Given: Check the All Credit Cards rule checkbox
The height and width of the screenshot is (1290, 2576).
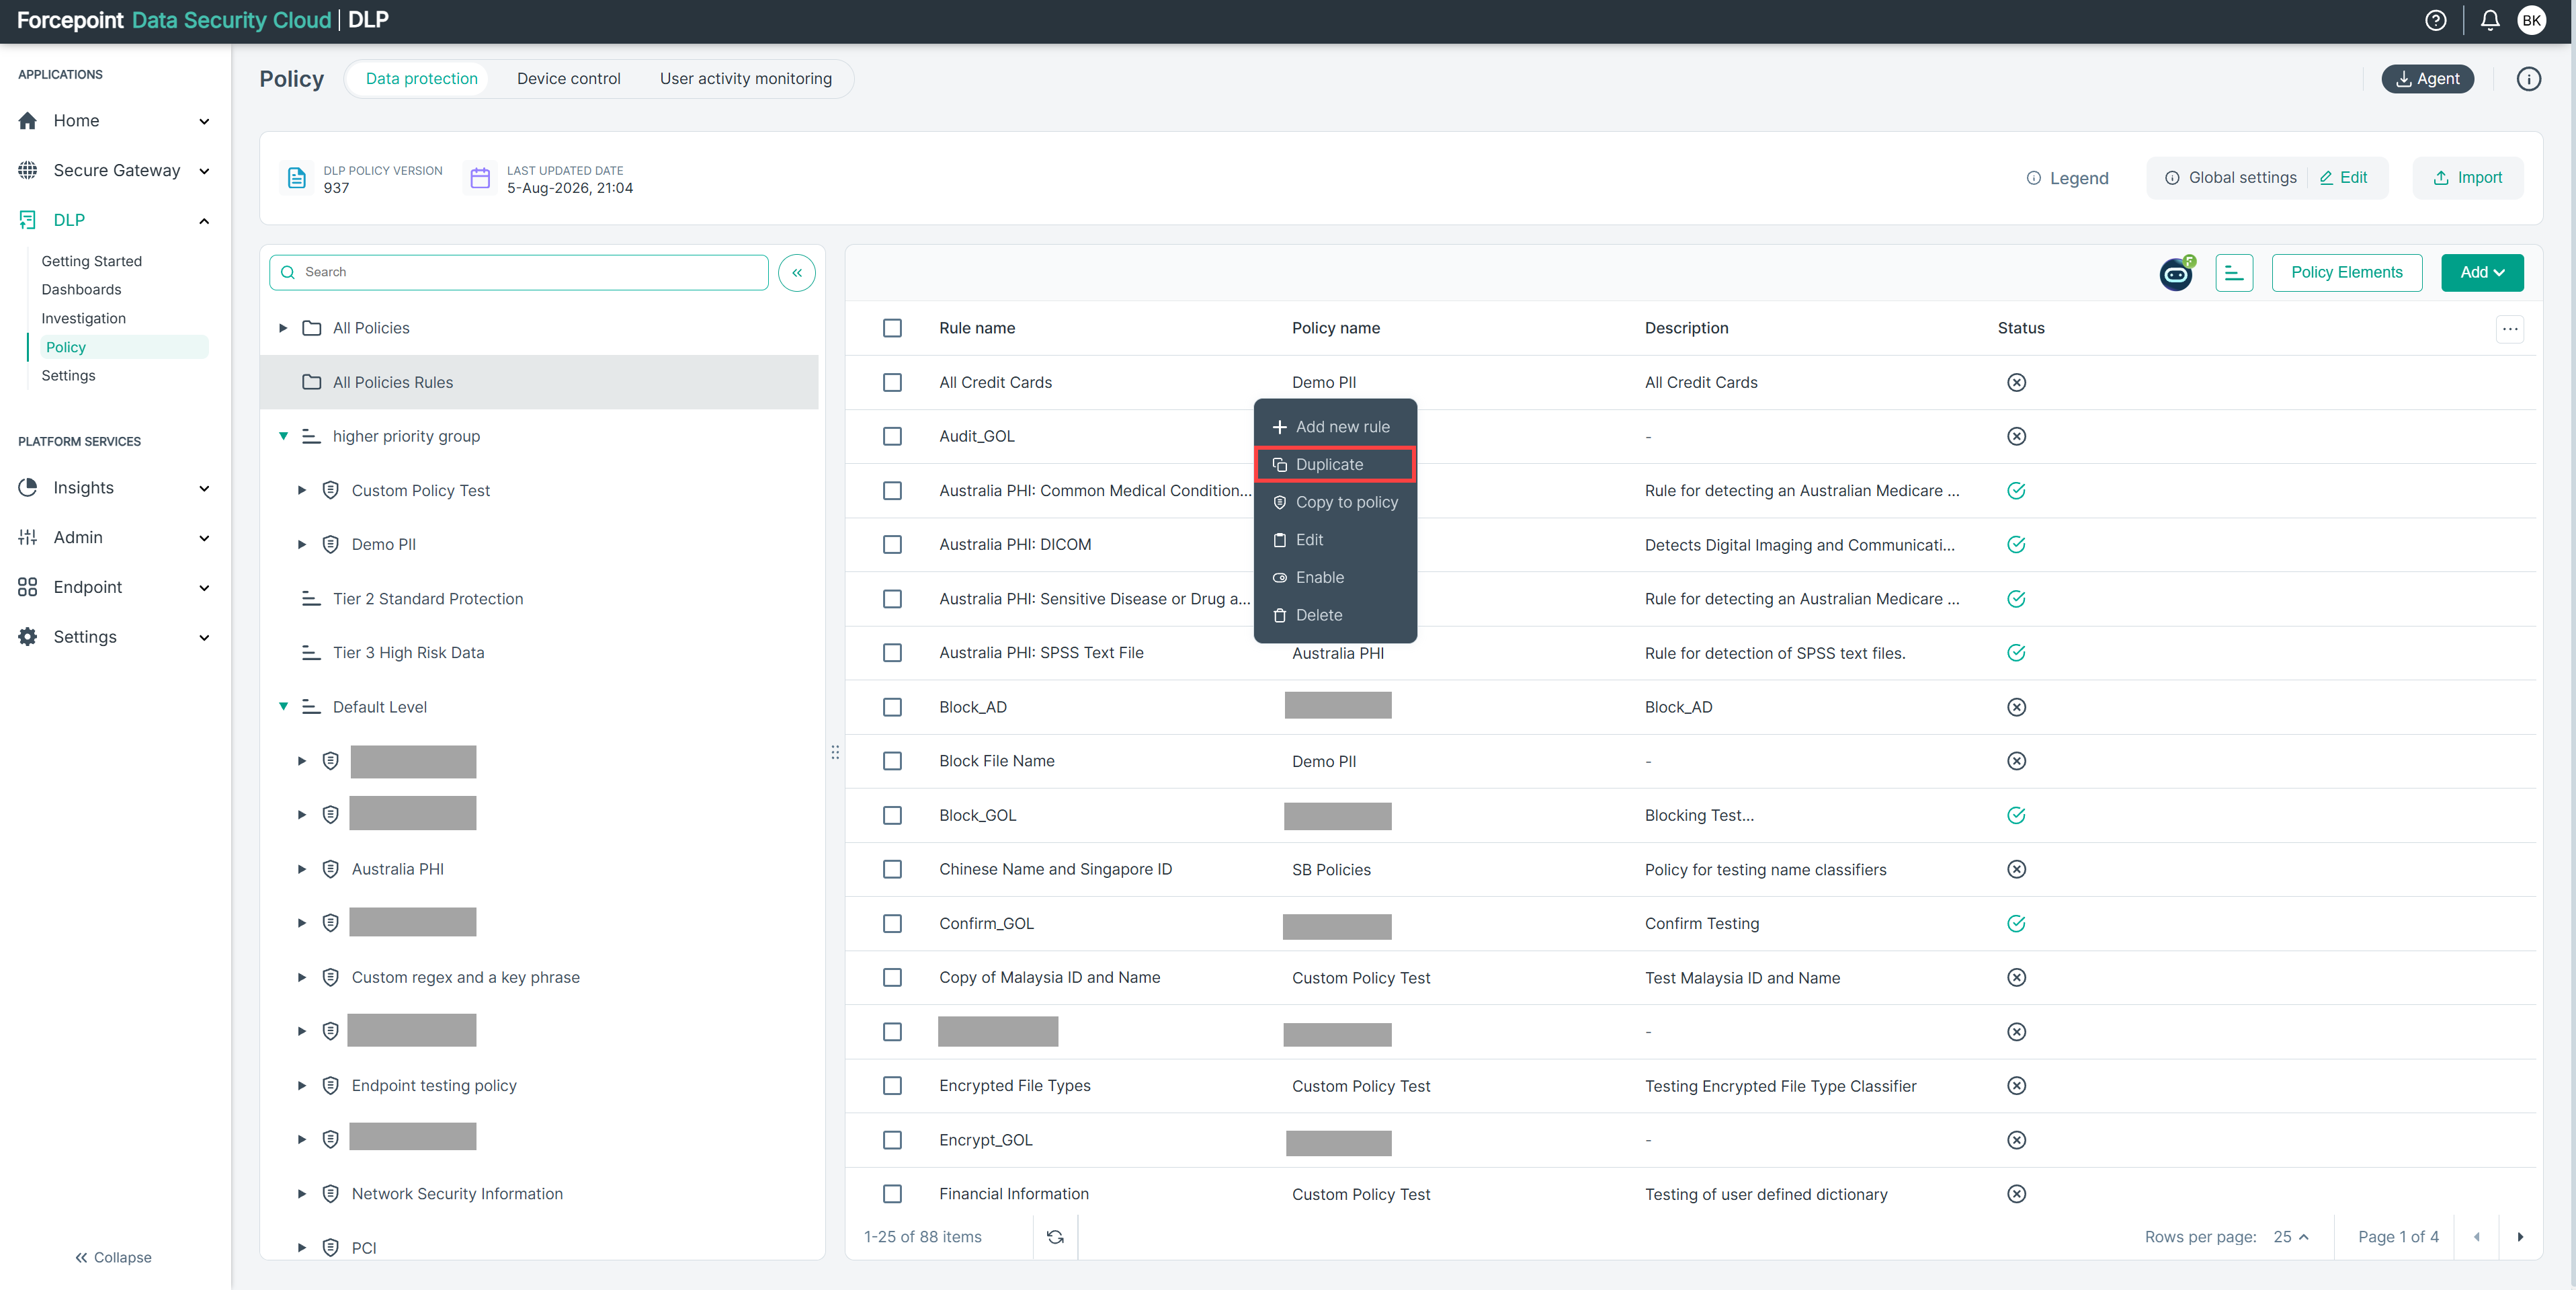Looking at the screenshot, I should [892, 383].
